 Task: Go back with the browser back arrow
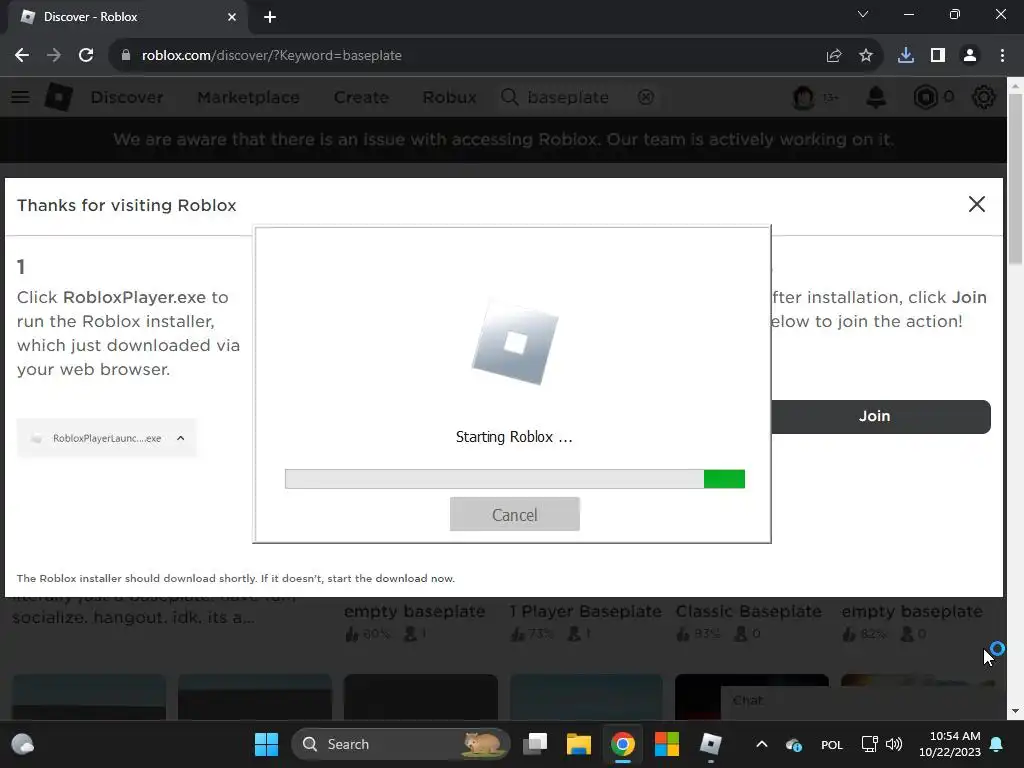(x=22, y=56)
